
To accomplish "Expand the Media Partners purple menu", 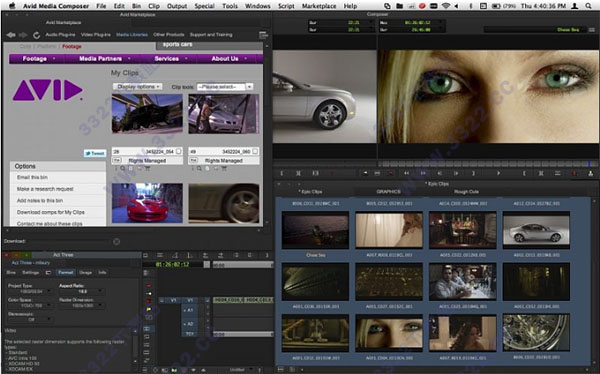I will (x=104, y=59).
